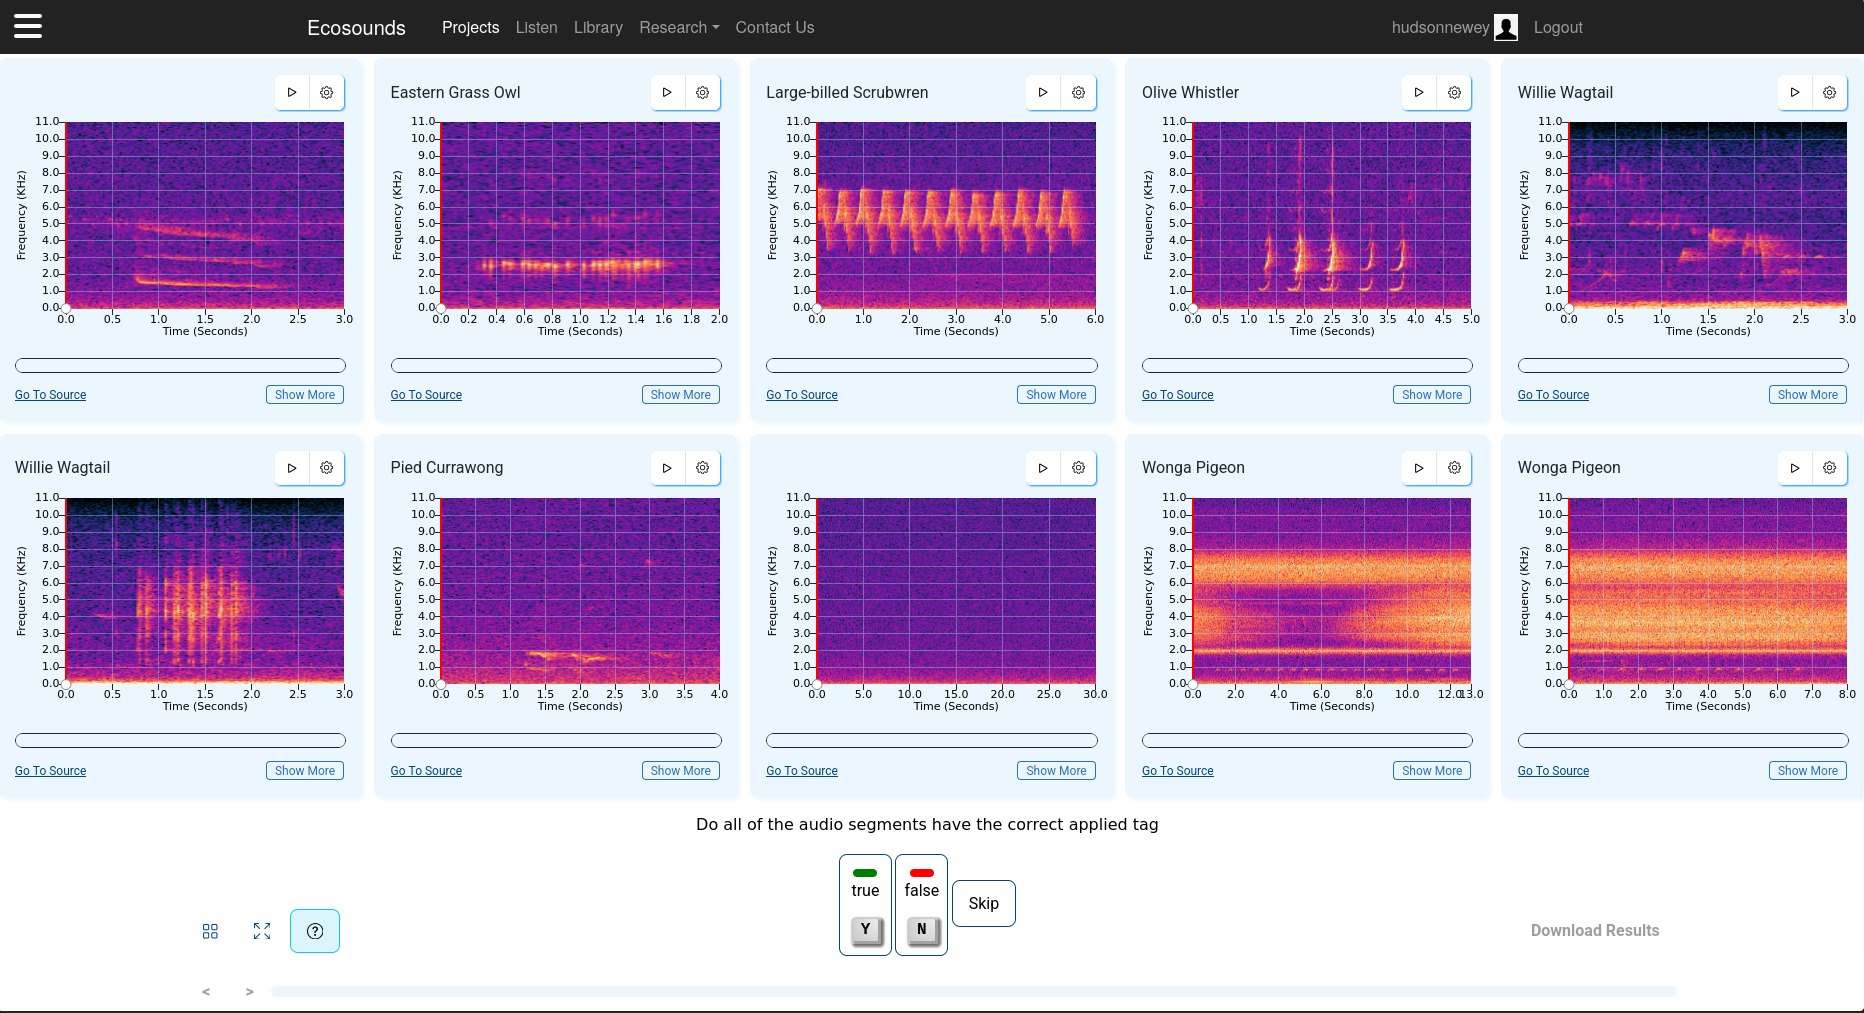The width and height of the screenshot is (1864, 1013).
Task: Enter fullscreen mode
Action: click(262, 931)
